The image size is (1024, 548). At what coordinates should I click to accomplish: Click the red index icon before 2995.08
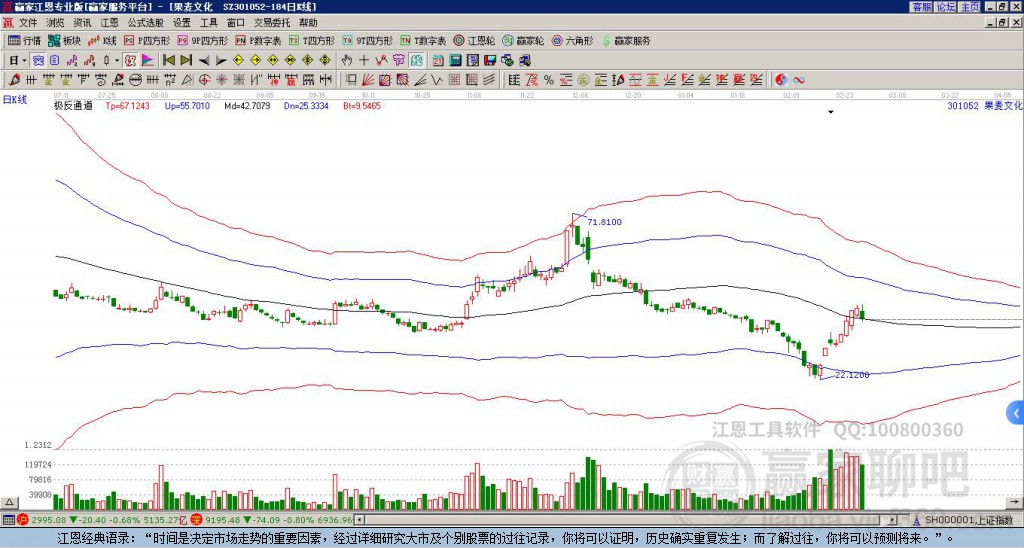click(23, 520)
